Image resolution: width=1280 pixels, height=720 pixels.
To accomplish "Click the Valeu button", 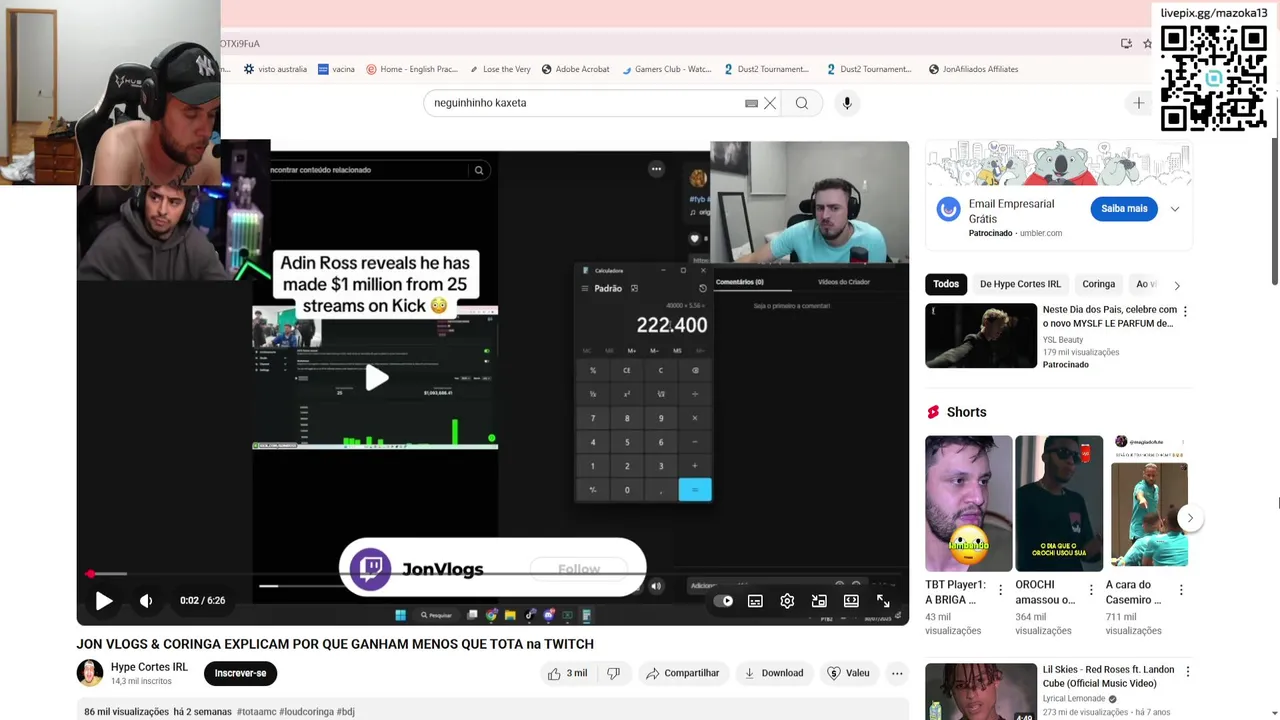I will [848, 673].
